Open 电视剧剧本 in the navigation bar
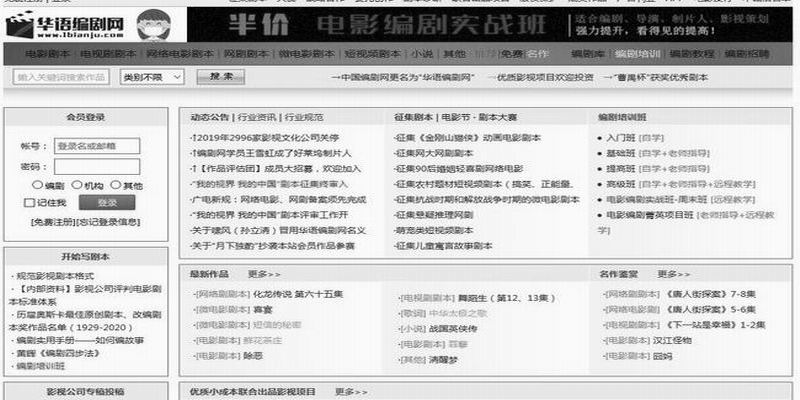Screen dimensions: 800x400 point(108,54)
